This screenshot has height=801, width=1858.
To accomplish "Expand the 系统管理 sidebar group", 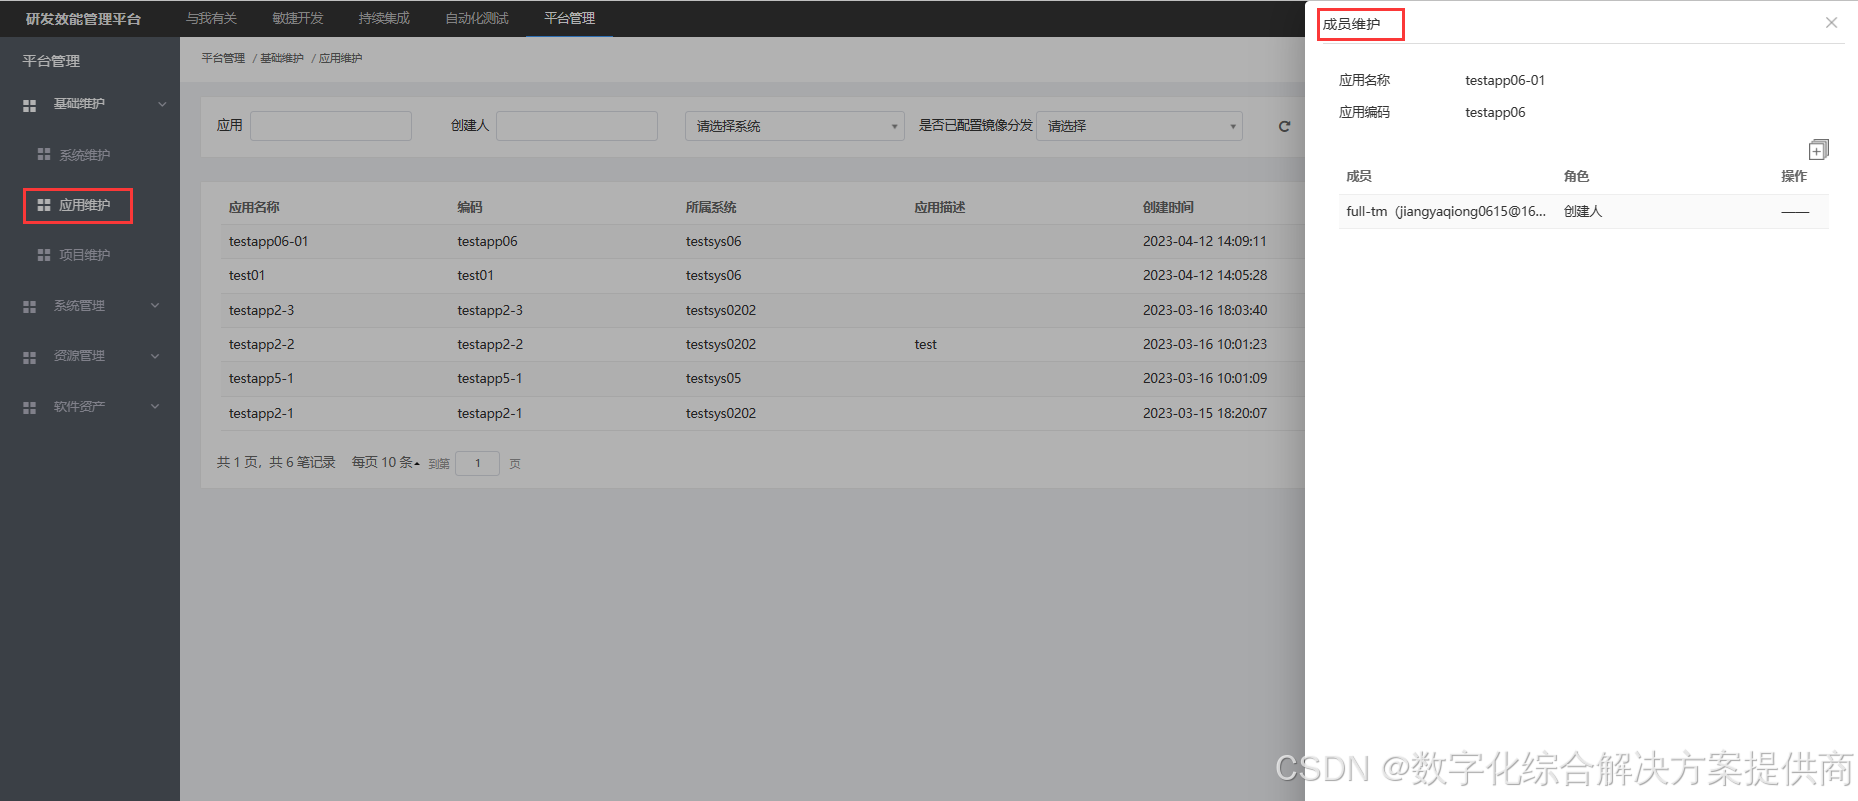I will pos(155,305).
